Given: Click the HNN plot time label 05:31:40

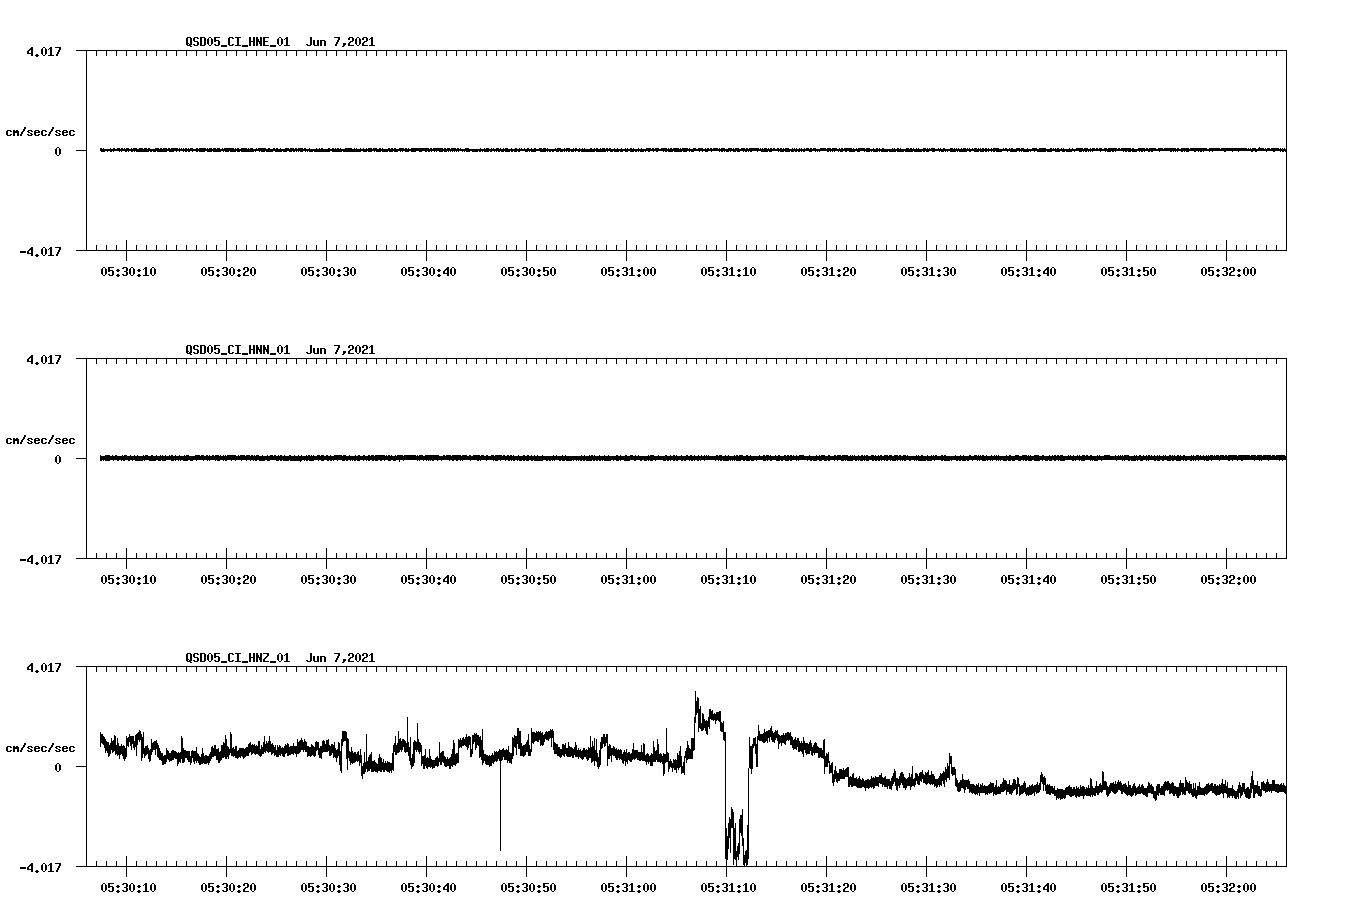Looking at the screenshot, I should (1028, 580).
